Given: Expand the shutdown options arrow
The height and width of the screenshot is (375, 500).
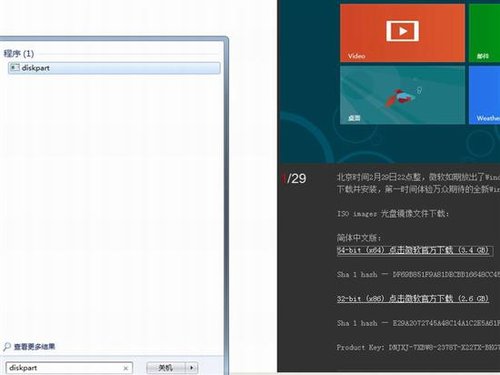Looking at the screenshot, I should (x=192, y=368).
